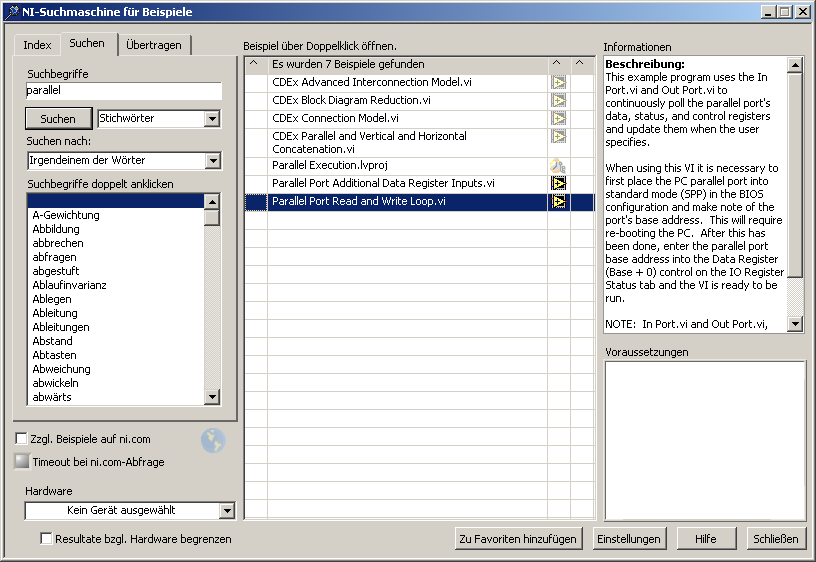The image size is (816, 562).
Task: Click the NI example finder title bar icon
Action: click(x=11, y=11)
